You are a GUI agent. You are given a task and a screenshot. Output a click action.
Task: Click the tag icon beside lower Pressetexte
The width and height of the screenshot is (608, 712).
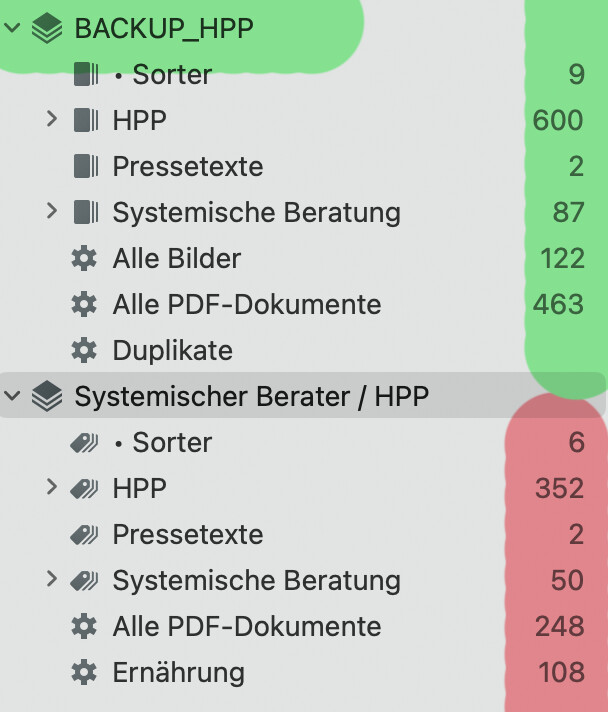click(85, 535)
